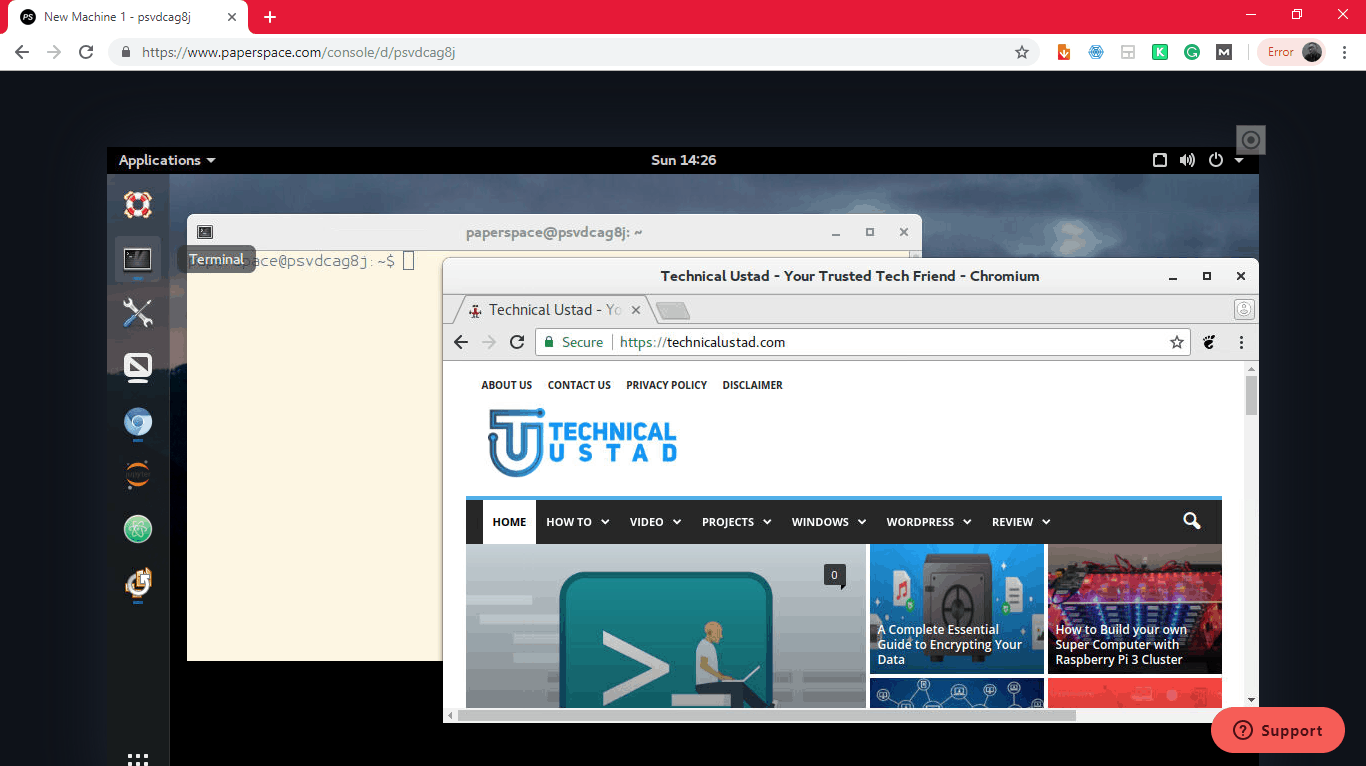Image resolution: width=1366 pixels, height=766 pixels.
Task: Open a new tab in Chromium
Action: (x=672, y=311)
